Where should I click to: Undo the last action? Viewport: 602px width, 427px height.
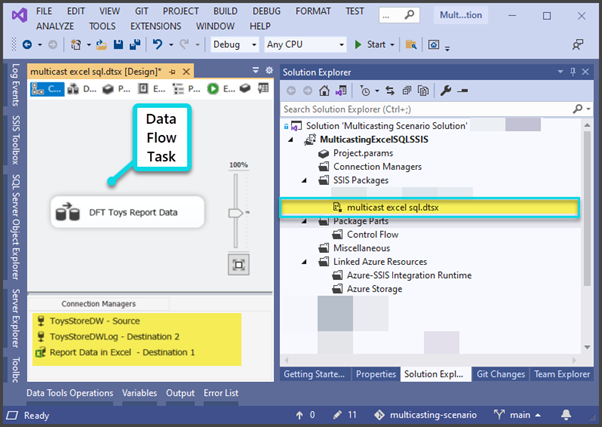(x=157, y=45)
